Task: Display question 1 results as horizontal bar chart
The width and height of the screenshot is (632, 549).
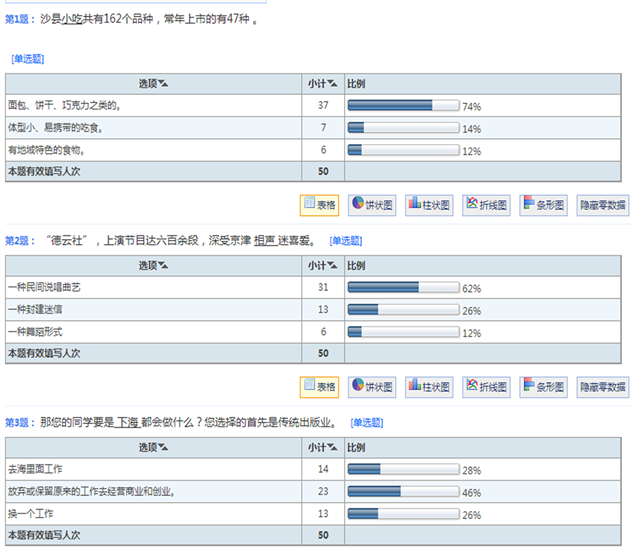Action: pyautogui.click(x=544, y=205)
